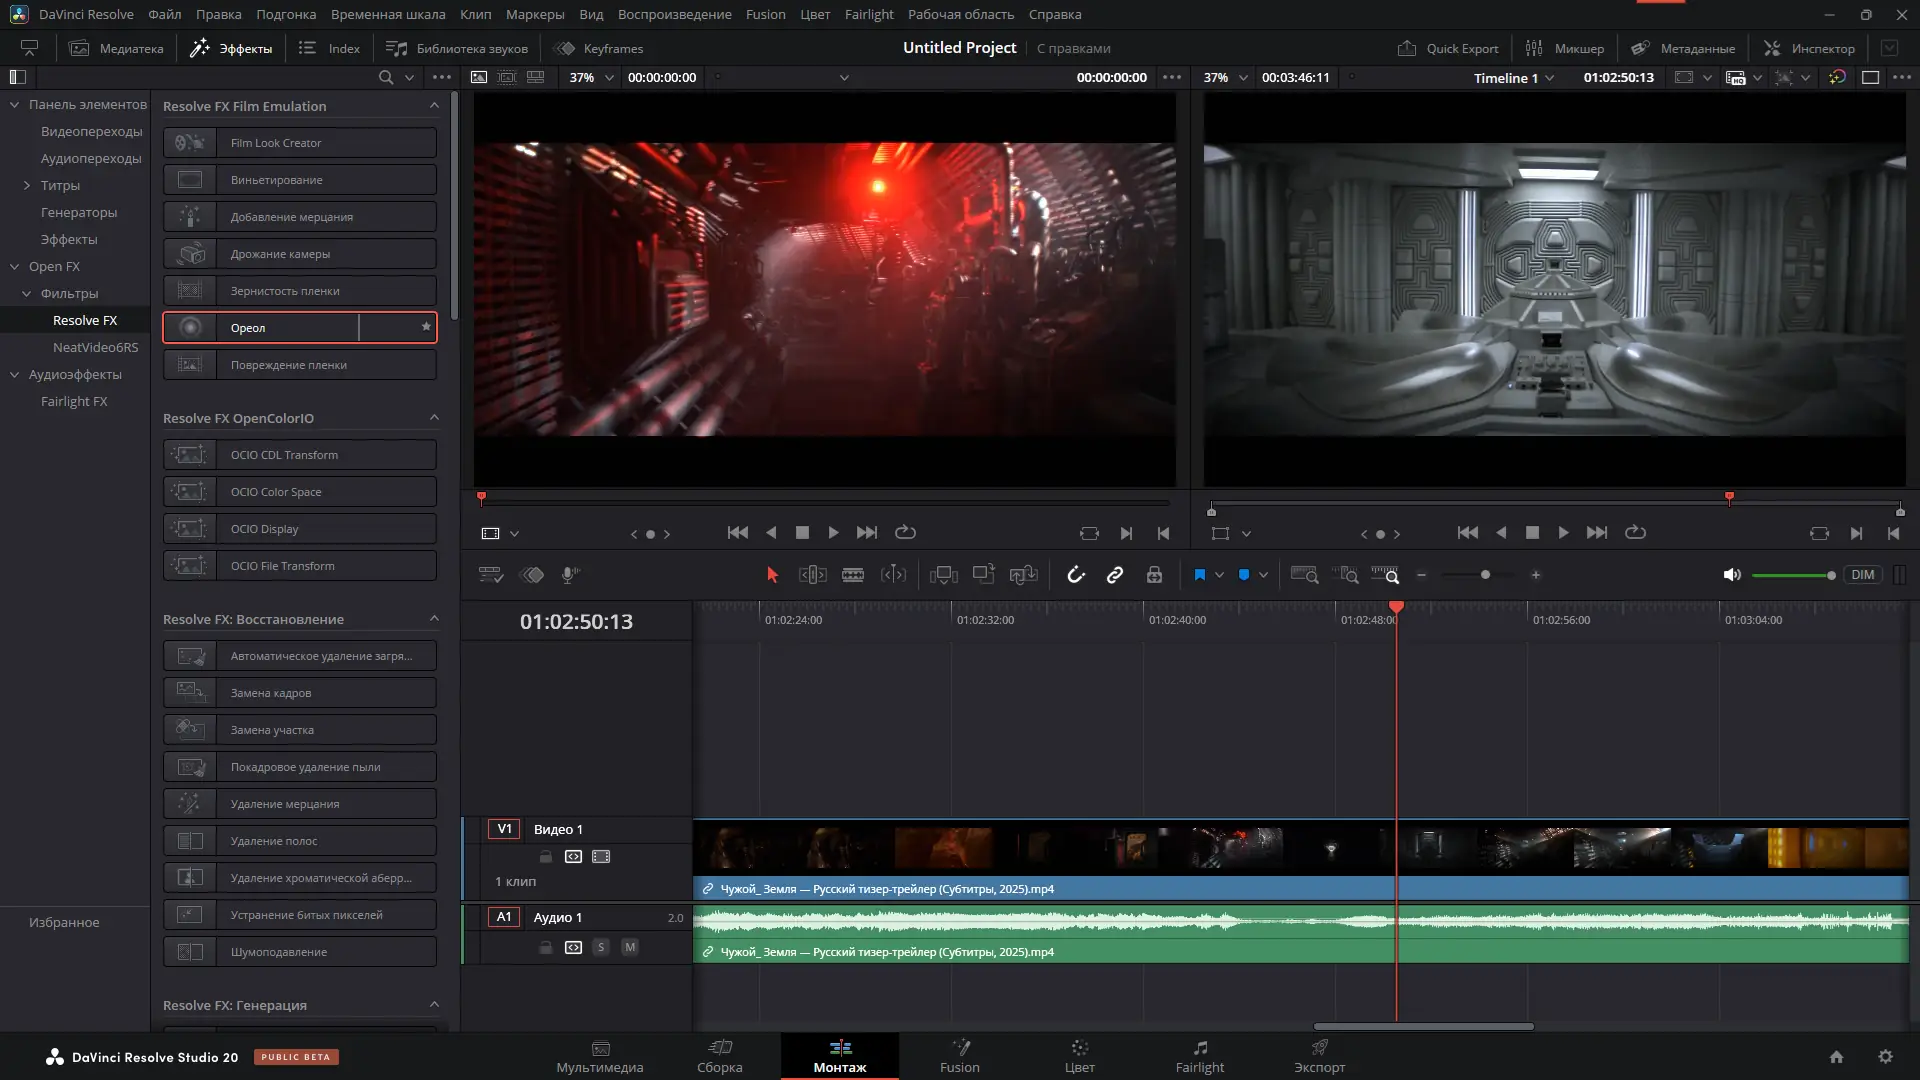Screen dimensions: 1920x1080
Task: Open the Fusion menu
Action: tap(765, 14)
